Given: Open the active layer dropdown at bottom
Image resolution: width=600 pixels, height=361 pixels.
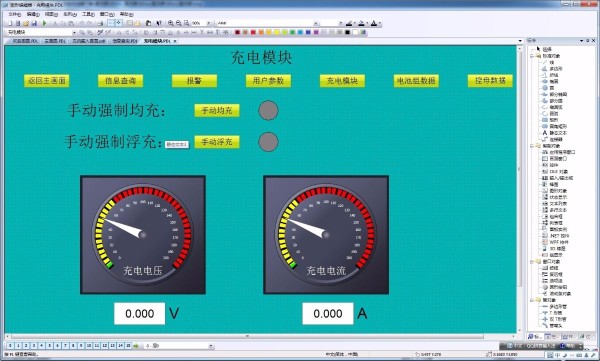Looking at the screenshot, I should pos(211,346).
